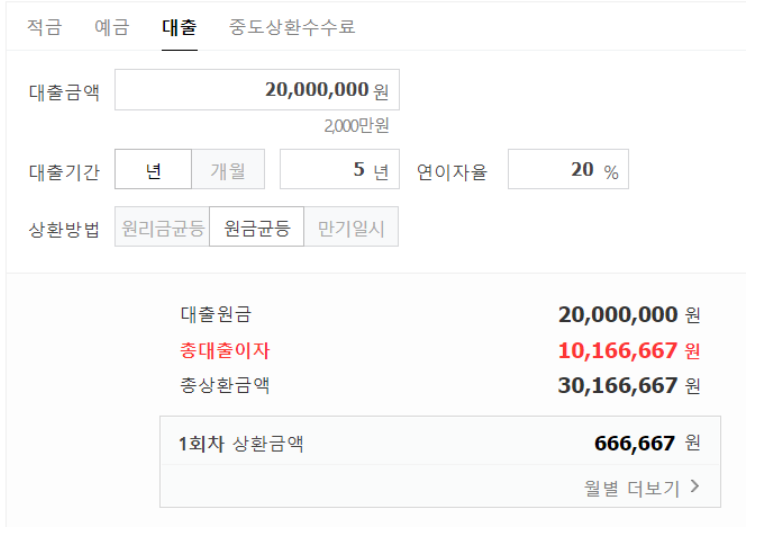Click the 대출원금 label
The width and height of the screenshot is (766, 542).
tap(215, 314)
